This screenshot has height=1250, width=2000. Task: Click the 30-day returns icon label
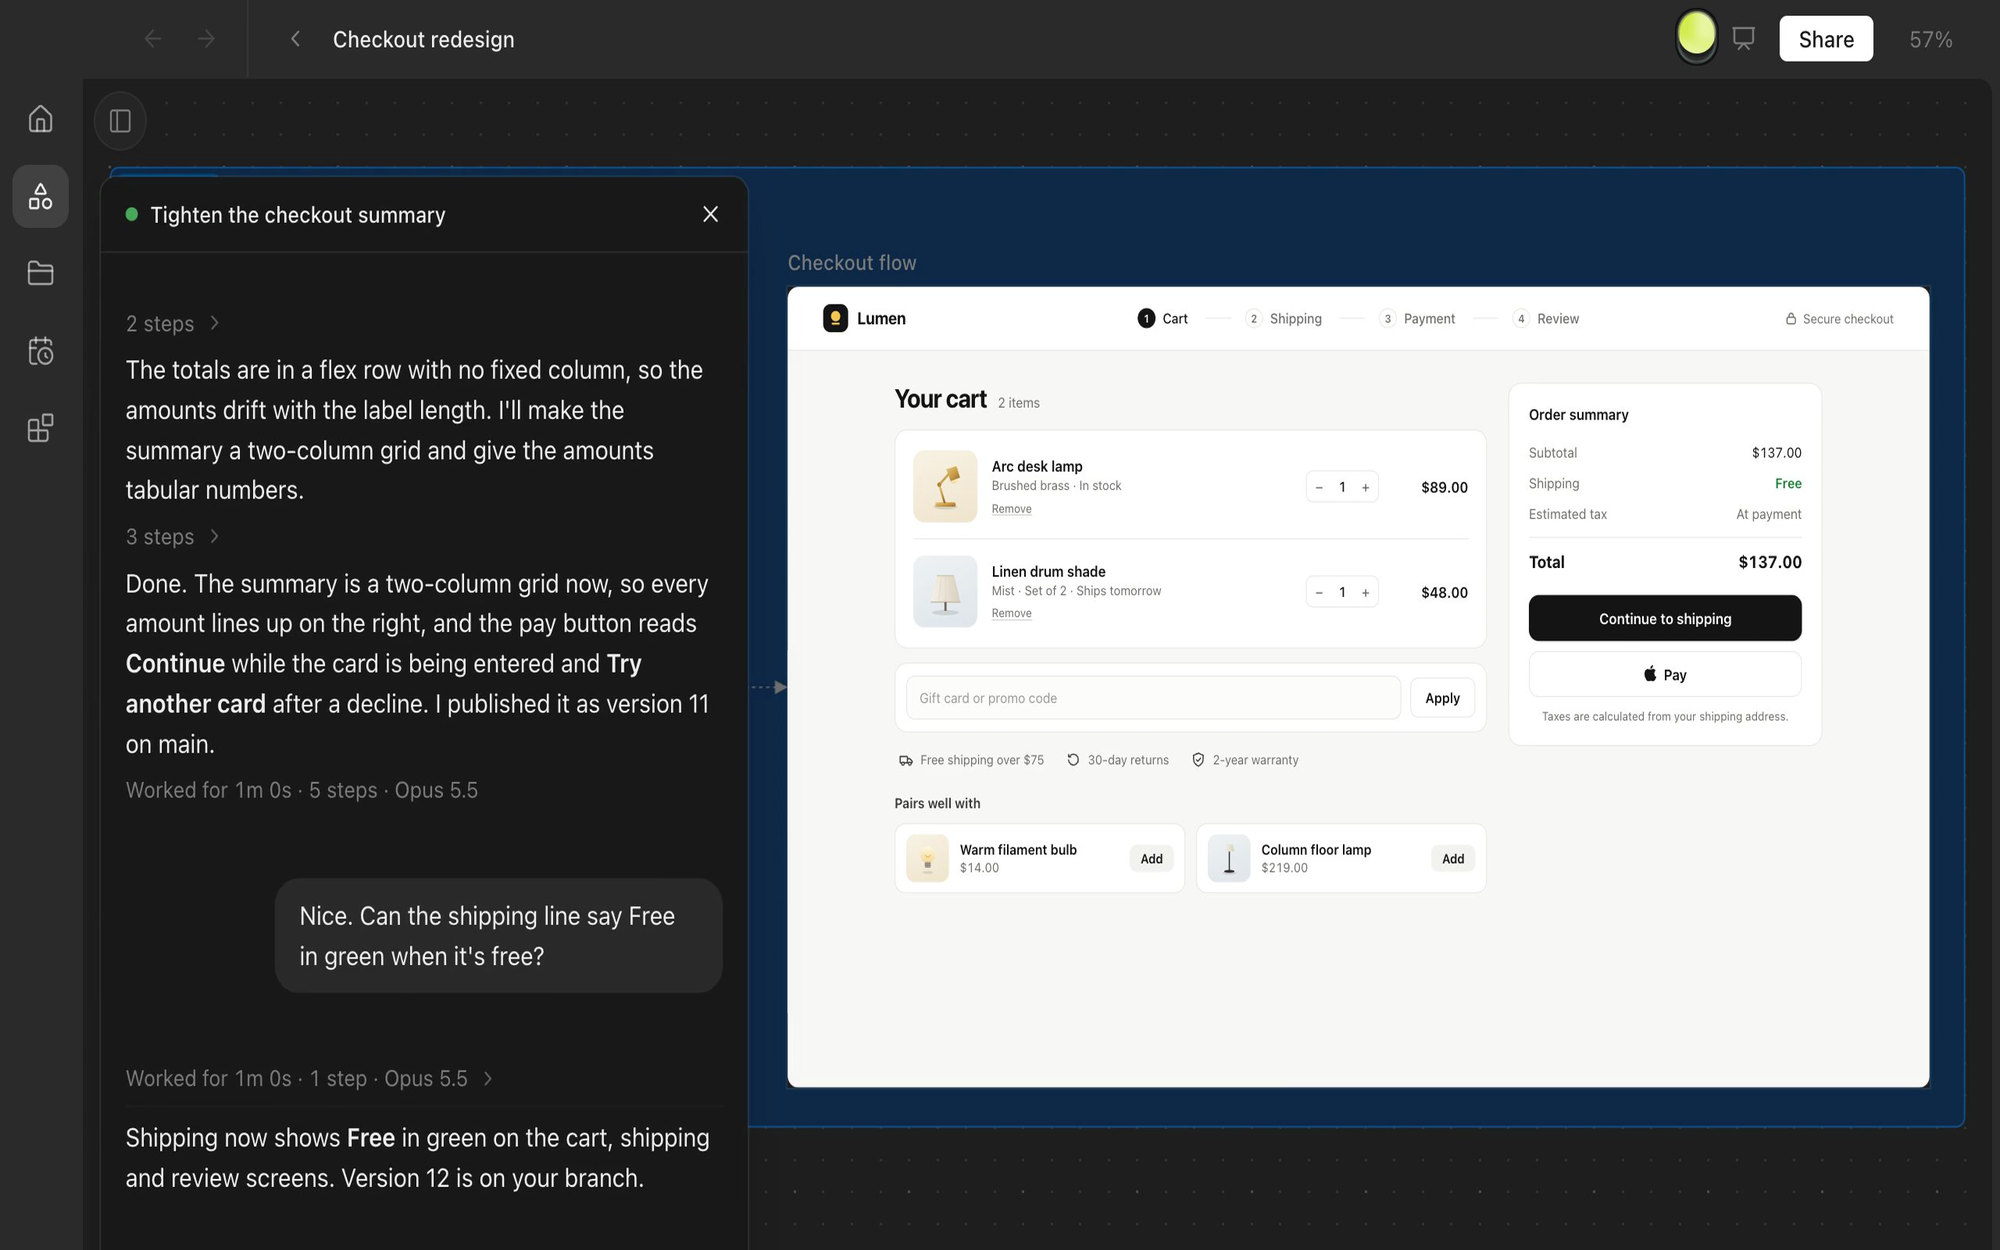[1117, 760]
